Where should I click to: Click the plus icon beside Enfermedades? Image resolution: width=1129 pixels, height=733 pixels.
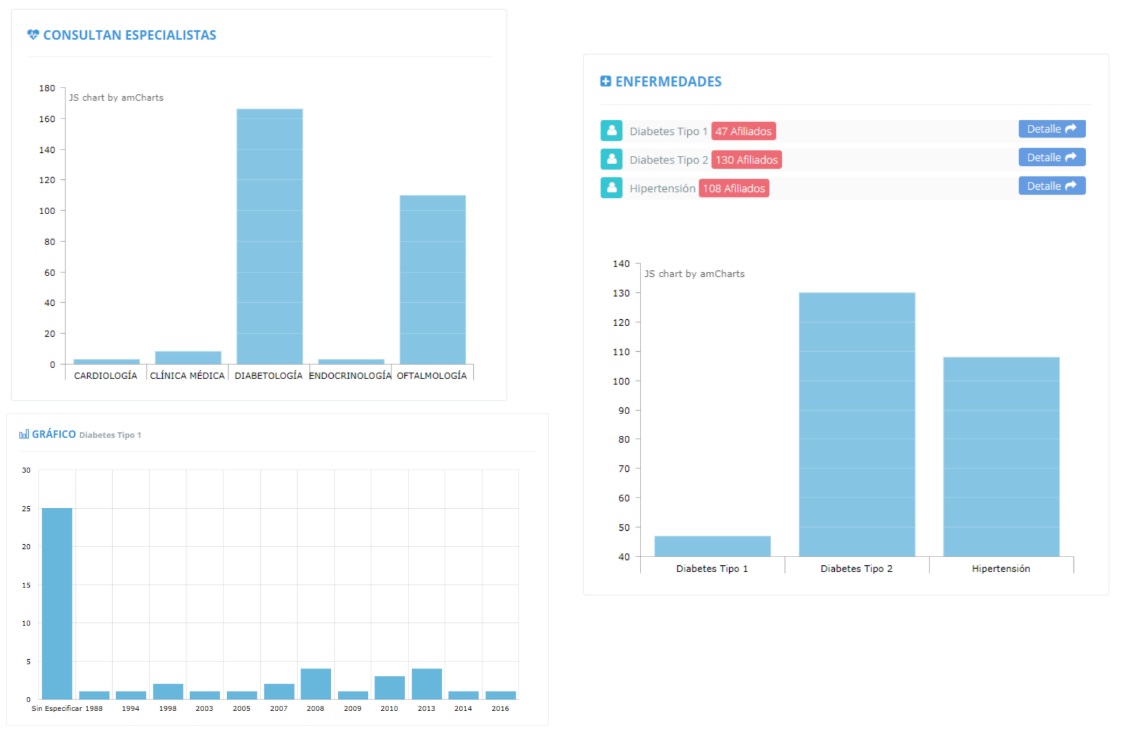605,82
